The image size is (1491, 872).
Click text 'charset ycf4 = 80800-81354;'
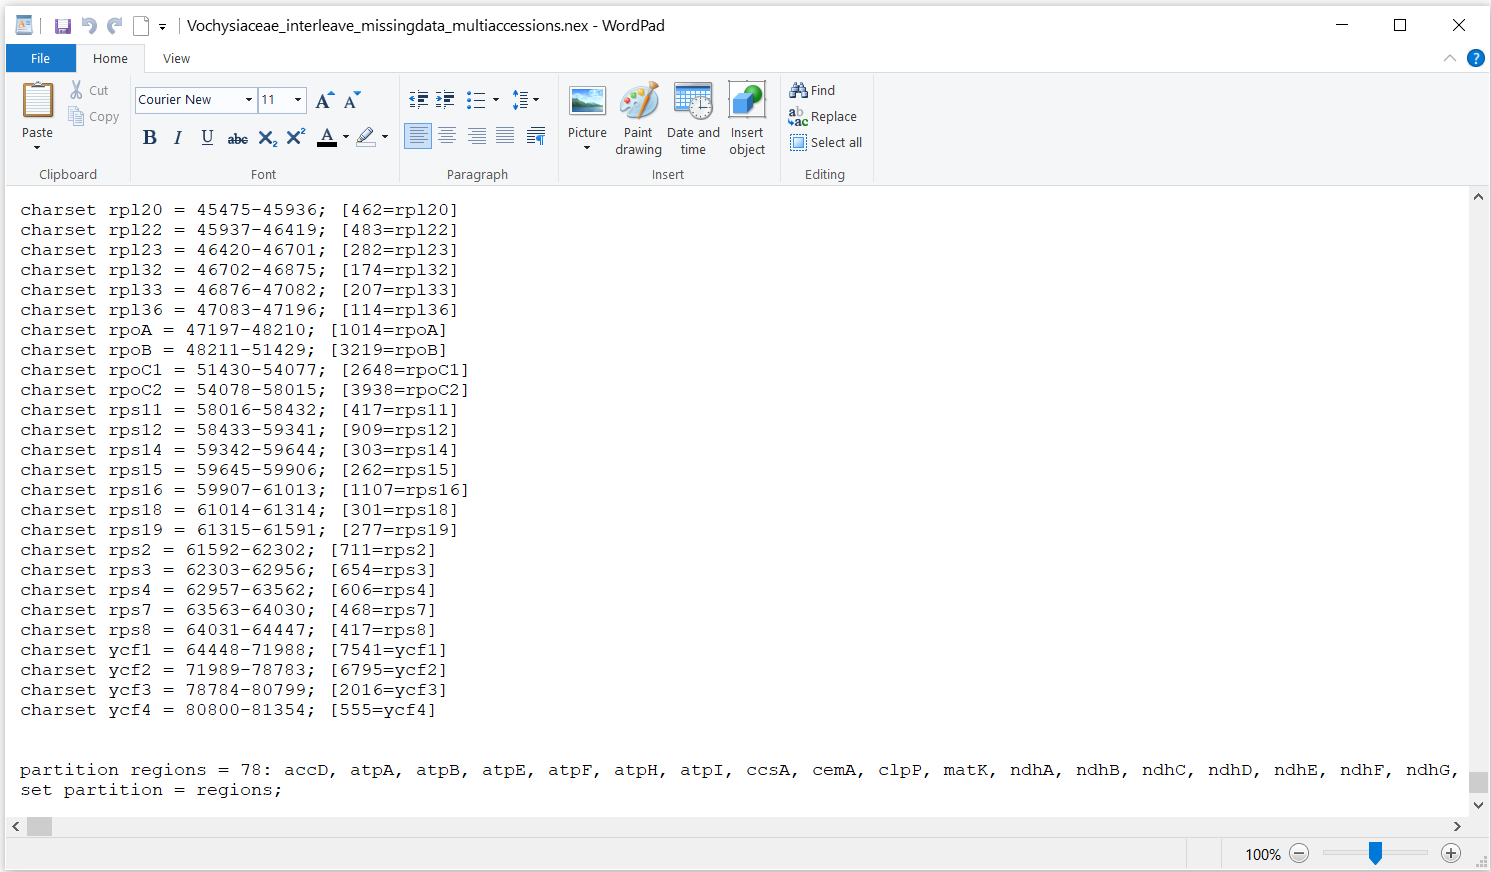(x=168, y=710)
